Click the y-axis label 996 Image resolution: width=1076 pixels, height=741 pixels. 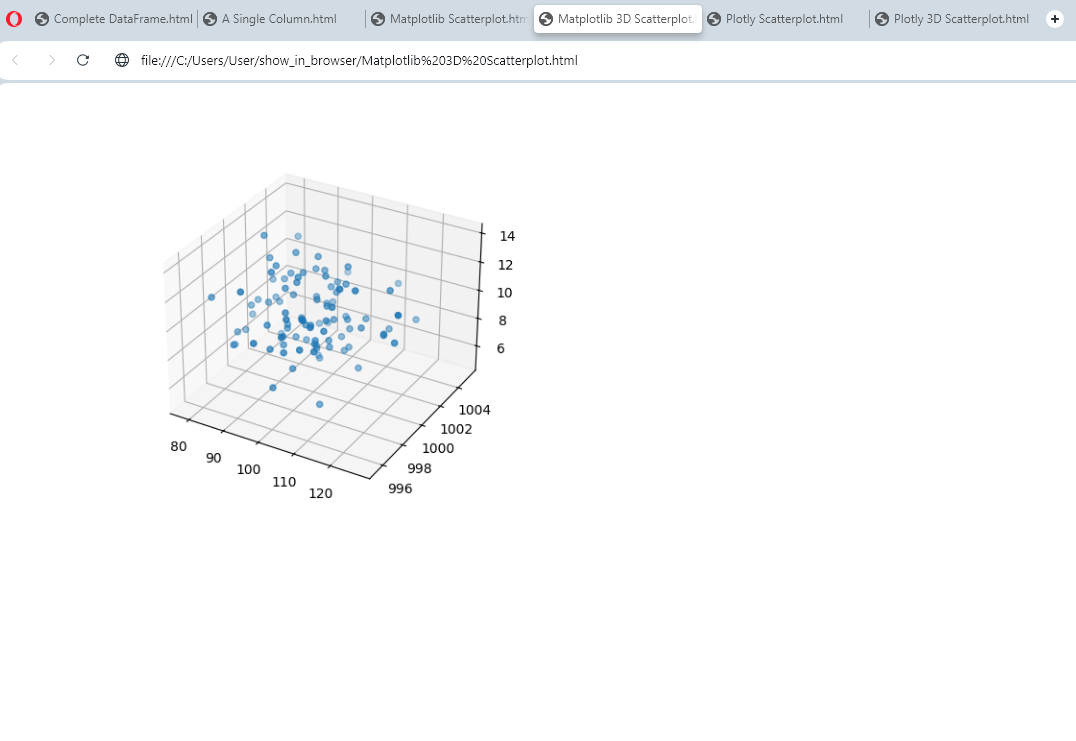tap(400, 489)
